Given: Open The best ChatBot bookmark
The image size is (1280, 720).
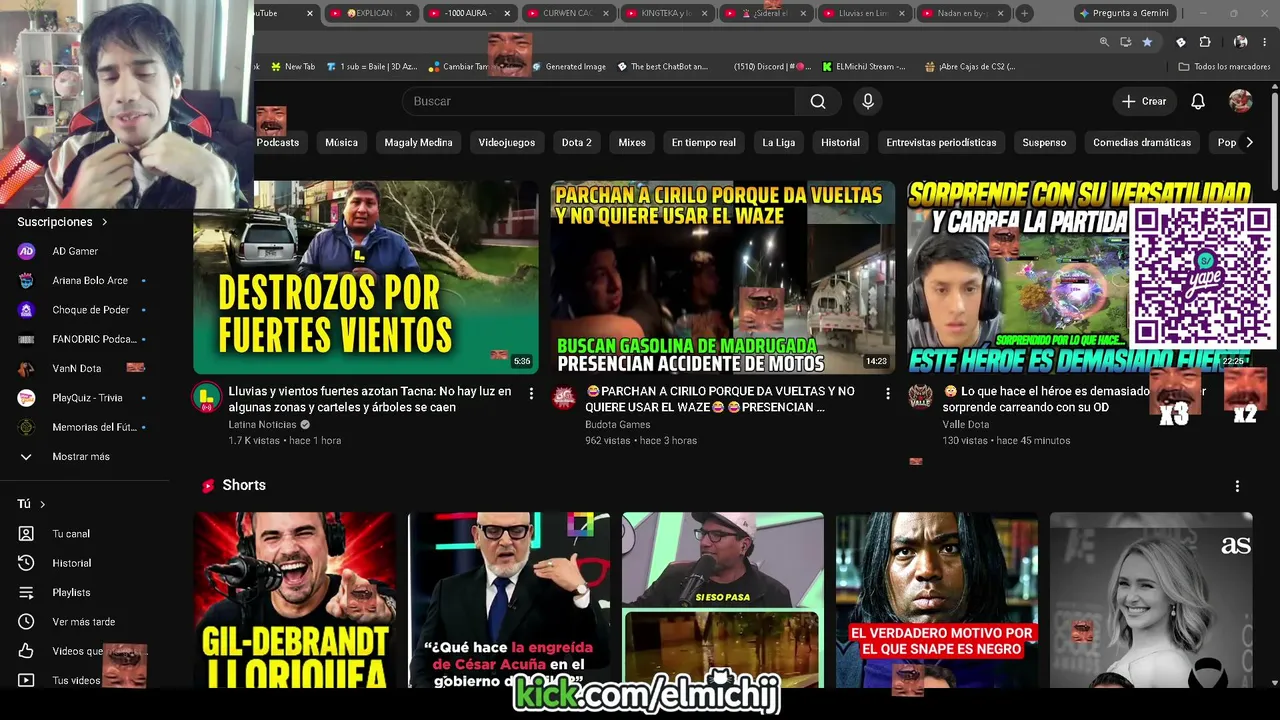Looking at the screenshot, I should [x=662, y=67].
